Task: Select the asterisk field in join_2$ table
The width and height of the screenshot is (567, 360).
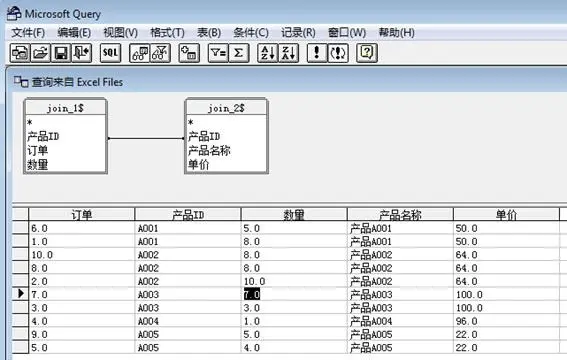Action: pyautogui.click(x=191, y=123)
